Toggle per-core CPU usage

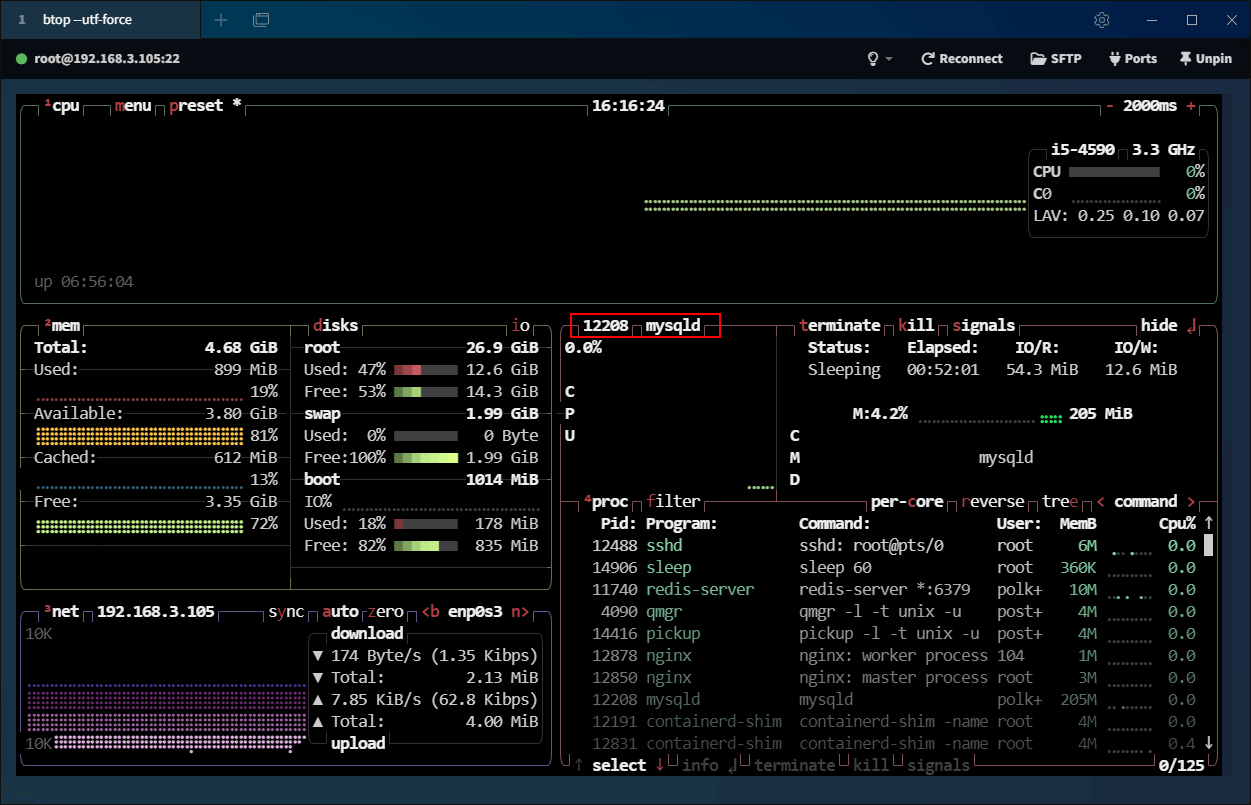pyautogui.click(x=907, y=502)
